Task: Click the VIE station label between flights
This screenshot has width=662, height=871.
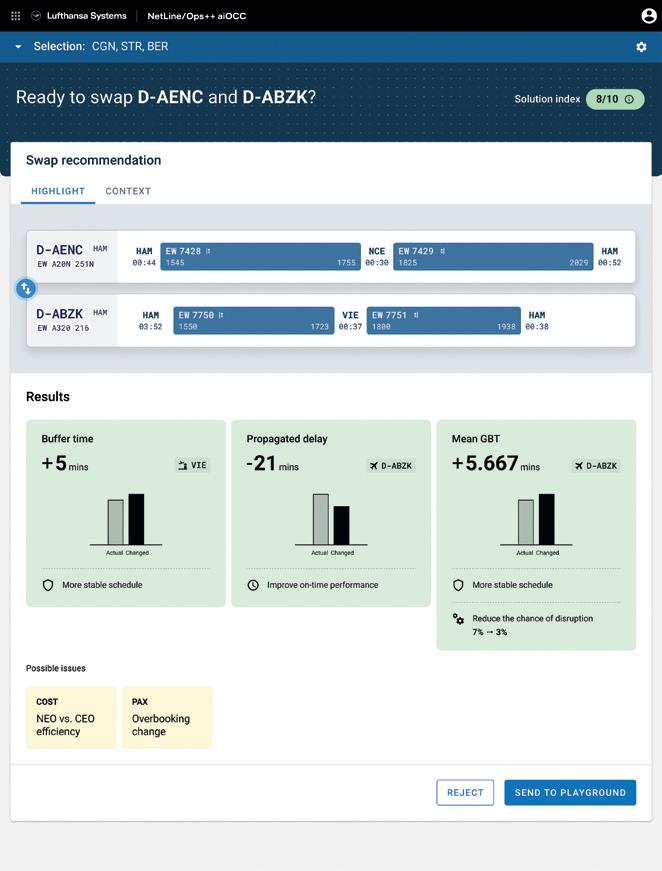Action: tap(350, 315)
